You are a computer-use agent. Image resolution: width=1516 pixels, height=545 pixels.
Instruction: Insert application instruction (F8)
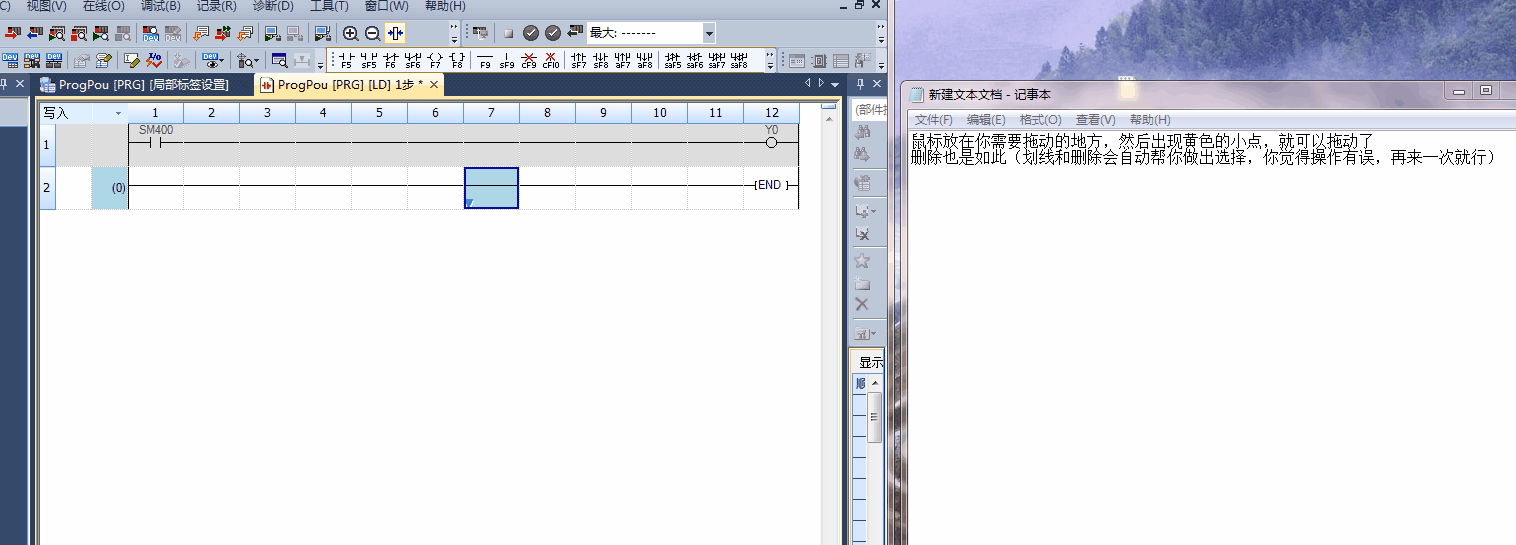click(x=457, y=60)
